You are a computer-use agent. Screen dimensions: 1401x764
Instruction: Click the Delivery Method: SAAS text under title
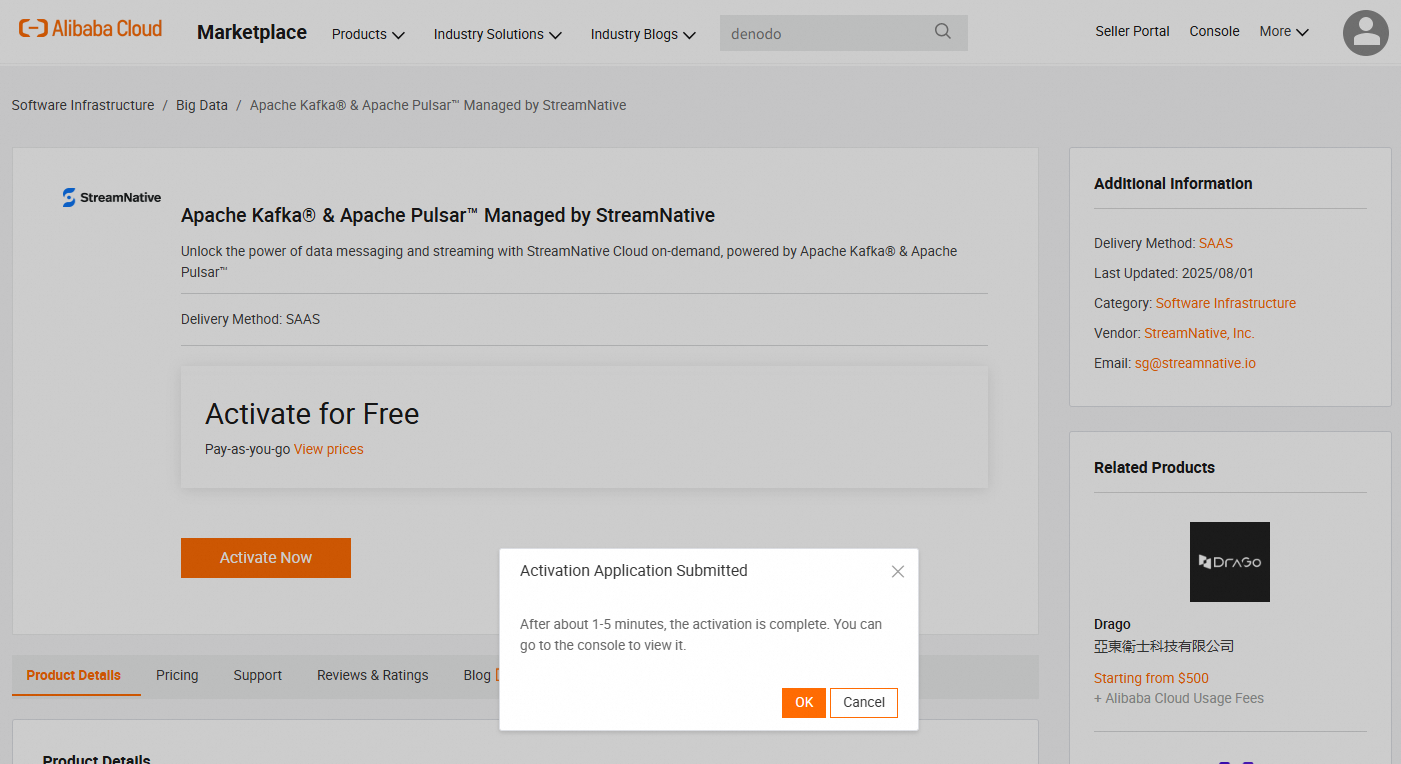(x=250, y=319)
